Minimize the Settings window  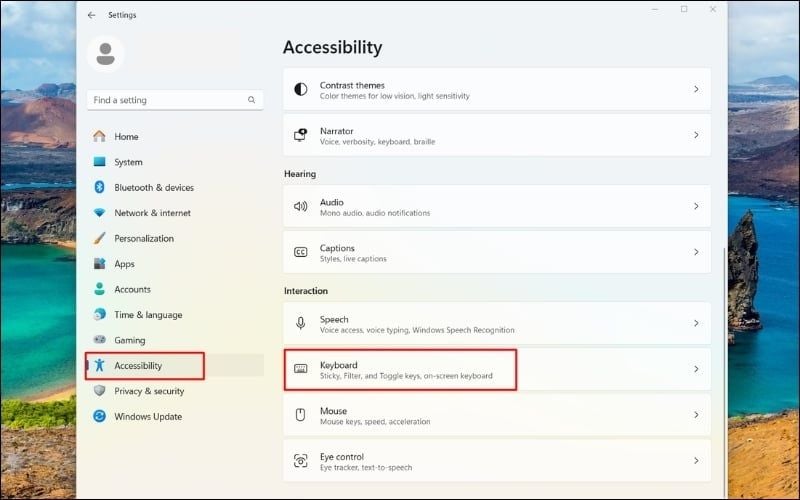pos(655,9)
